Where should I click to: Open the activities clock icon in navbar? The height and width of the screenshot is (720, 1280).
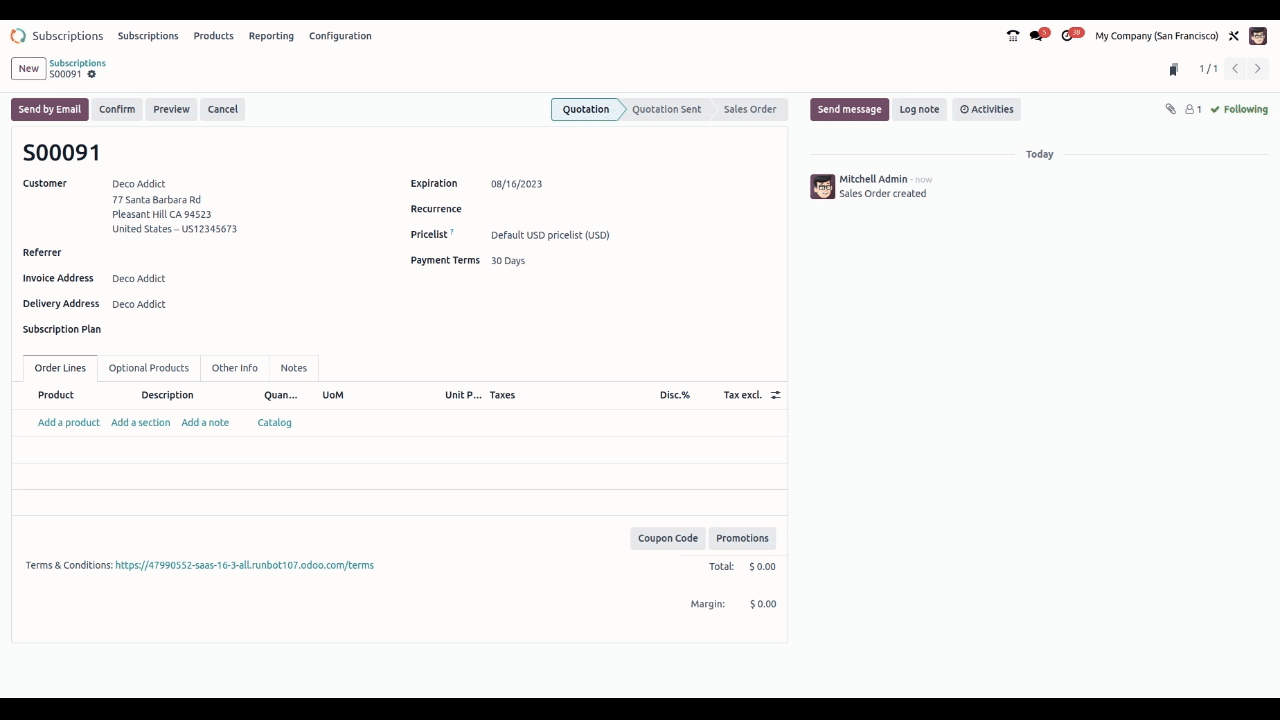coord(1067,36)
